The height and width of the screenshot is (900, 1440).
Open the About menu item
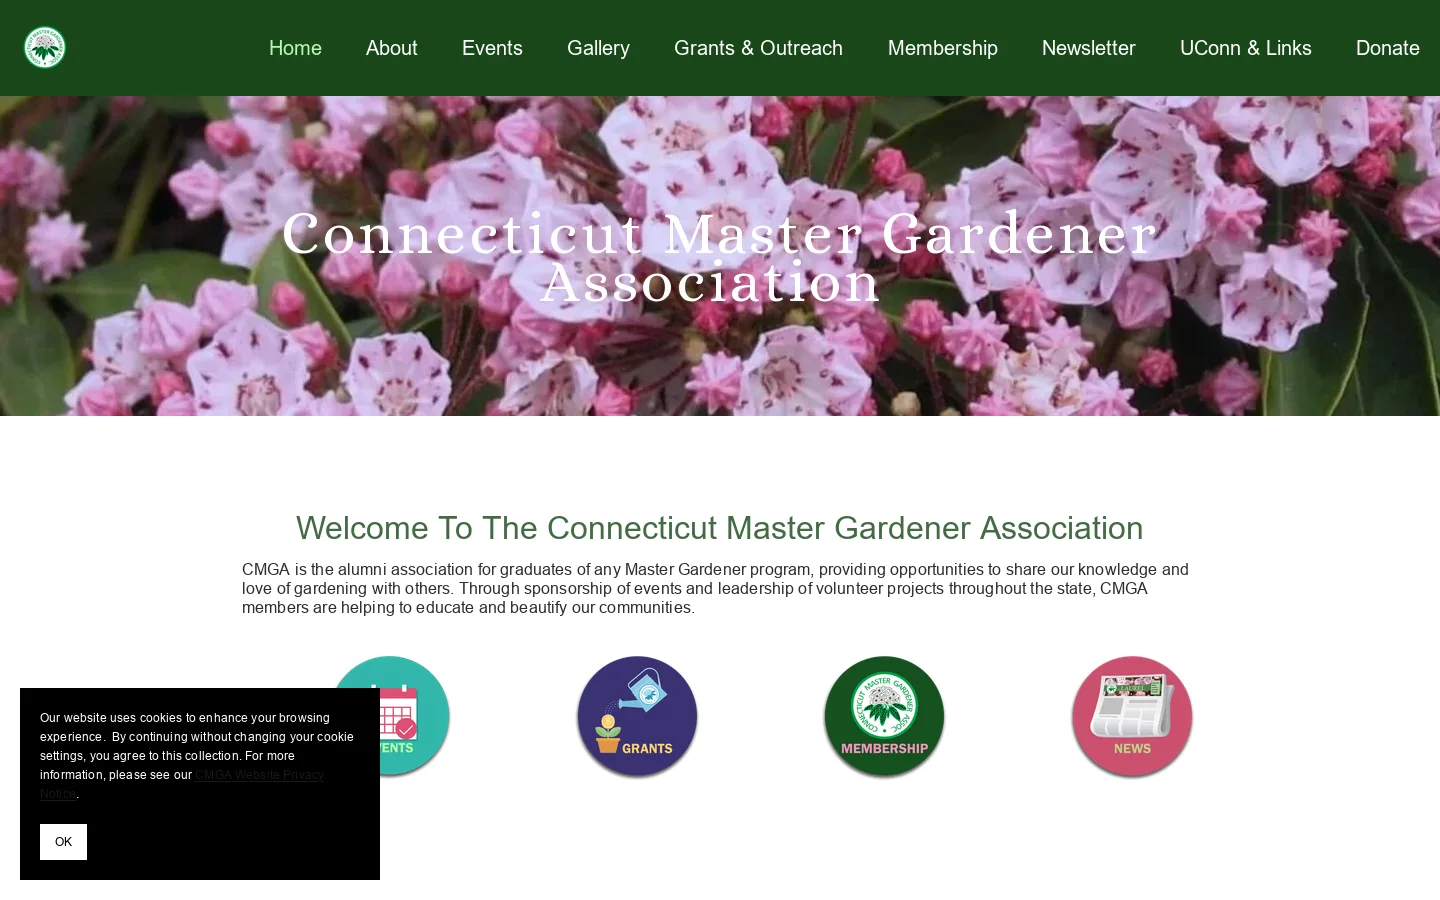392,48
